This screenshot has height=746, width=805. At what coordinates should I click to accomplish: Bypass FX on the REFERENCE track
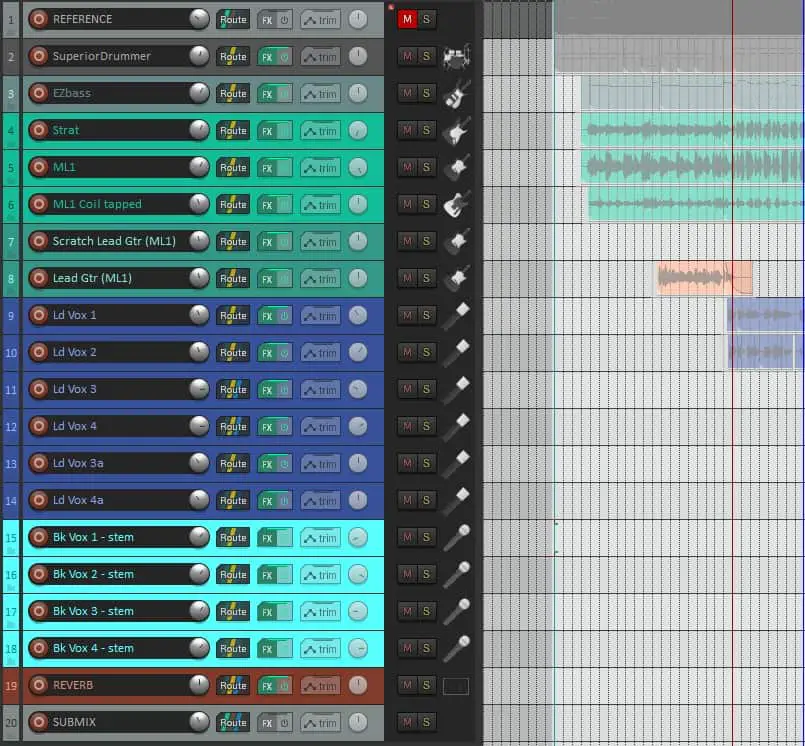[x=284, y=20]
